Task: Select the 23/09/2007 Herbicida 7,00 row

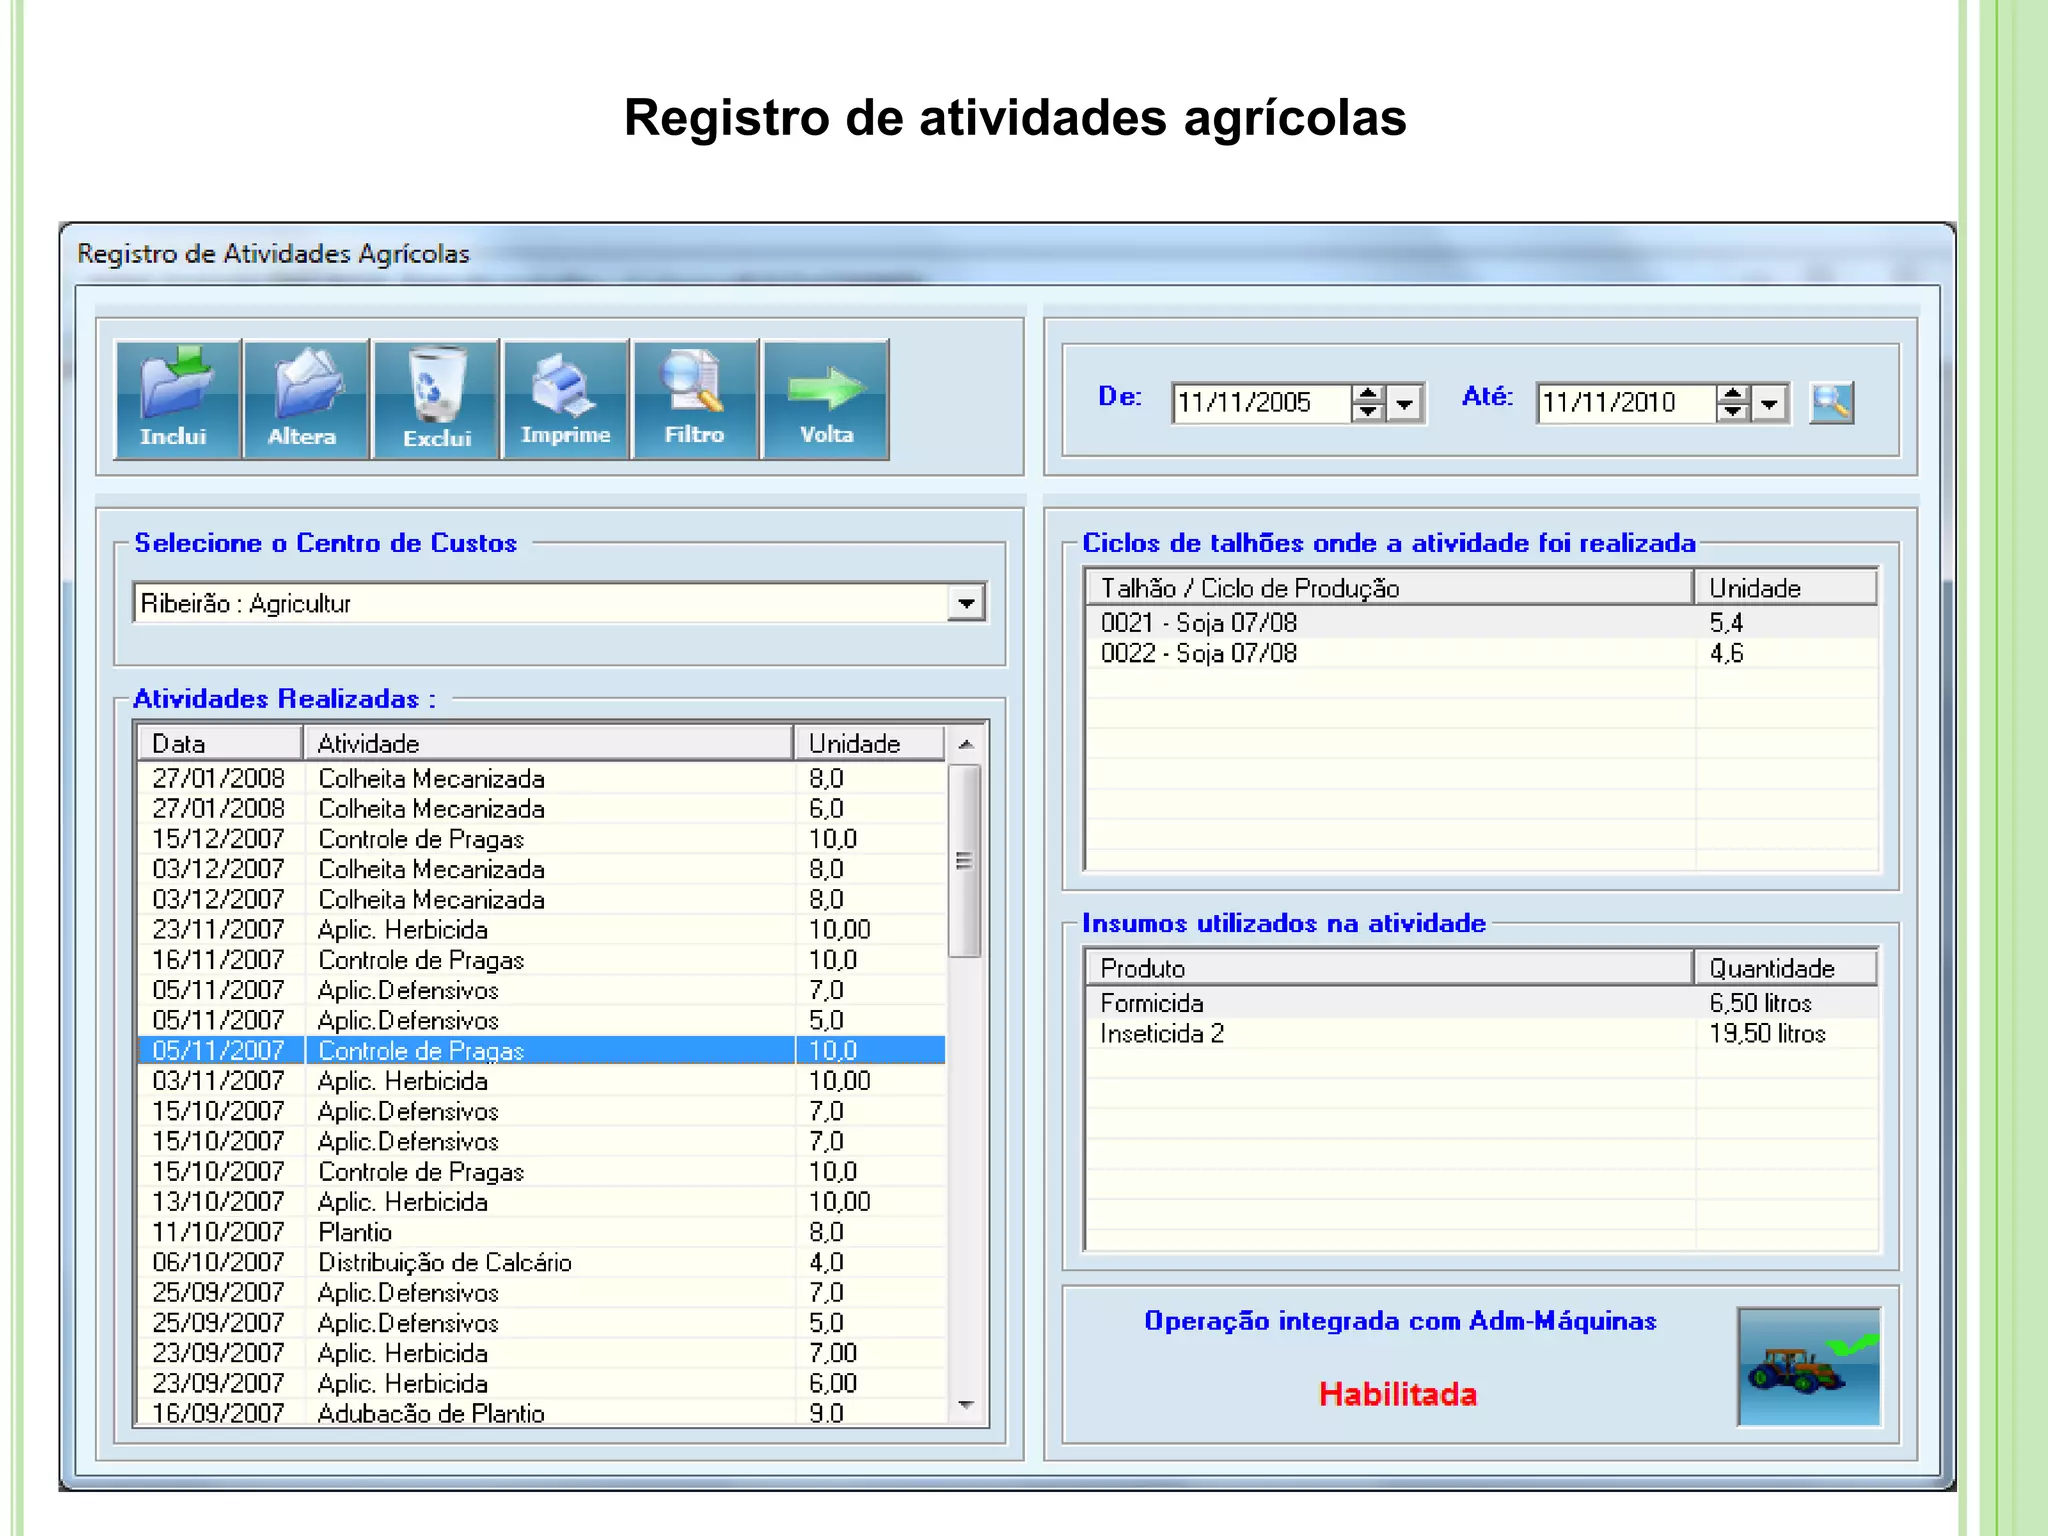Action: 541,1353
